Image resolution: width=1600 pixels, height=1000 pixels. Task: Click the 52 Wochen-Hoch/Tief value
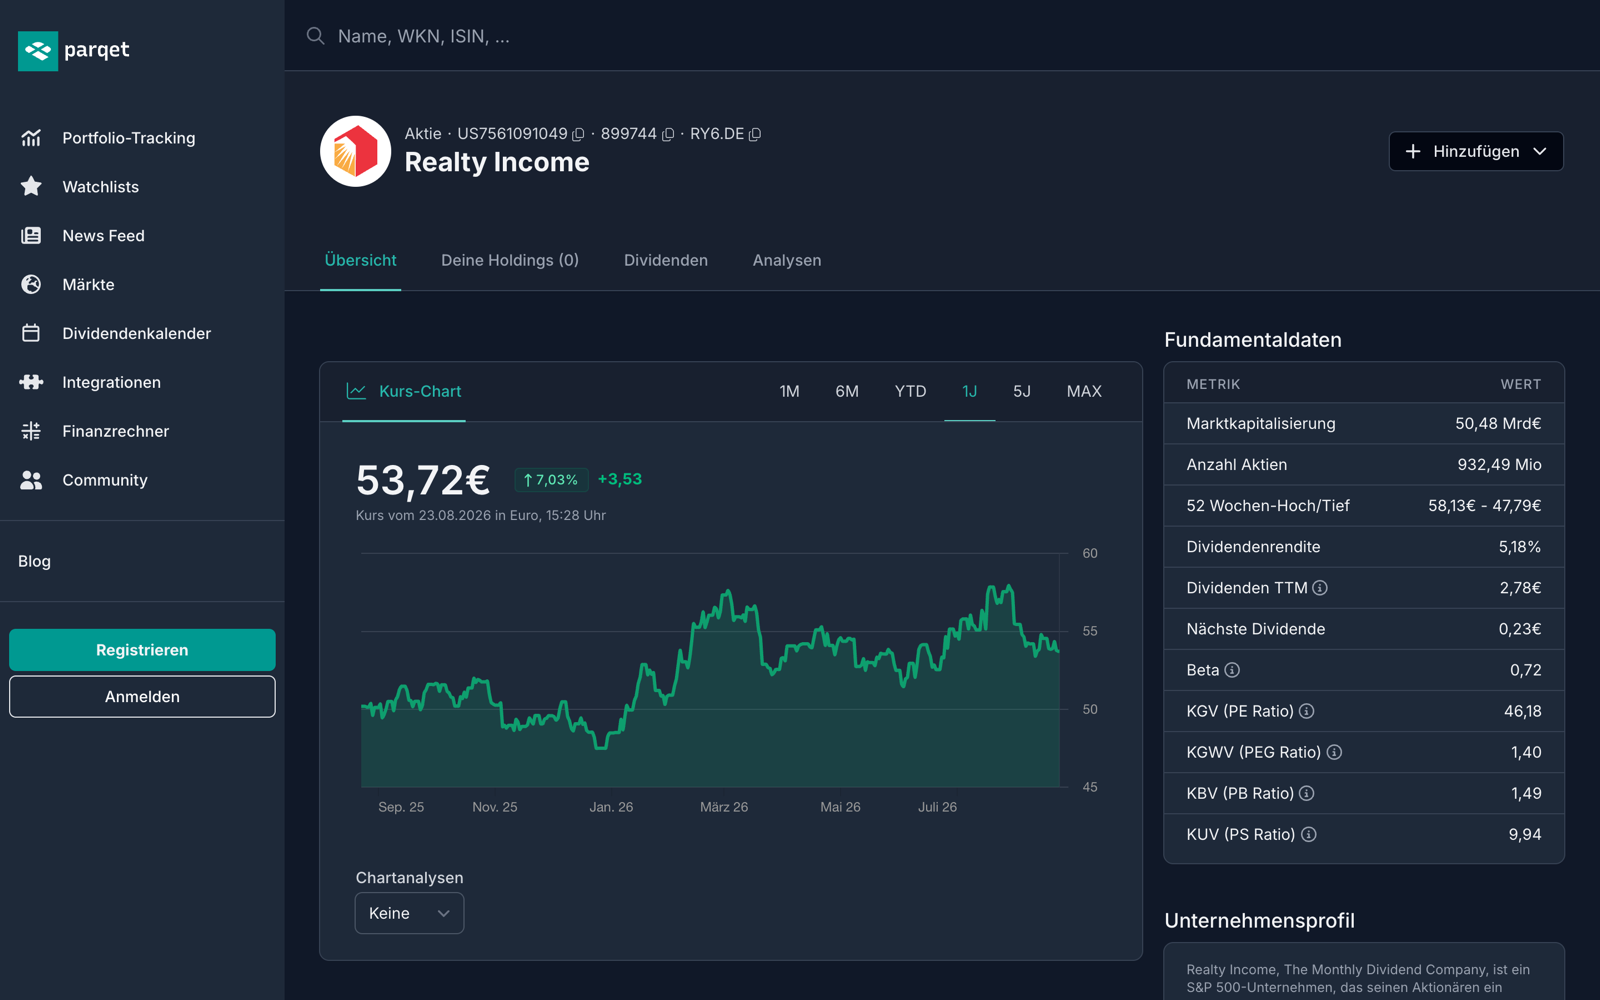(1484, 506)
